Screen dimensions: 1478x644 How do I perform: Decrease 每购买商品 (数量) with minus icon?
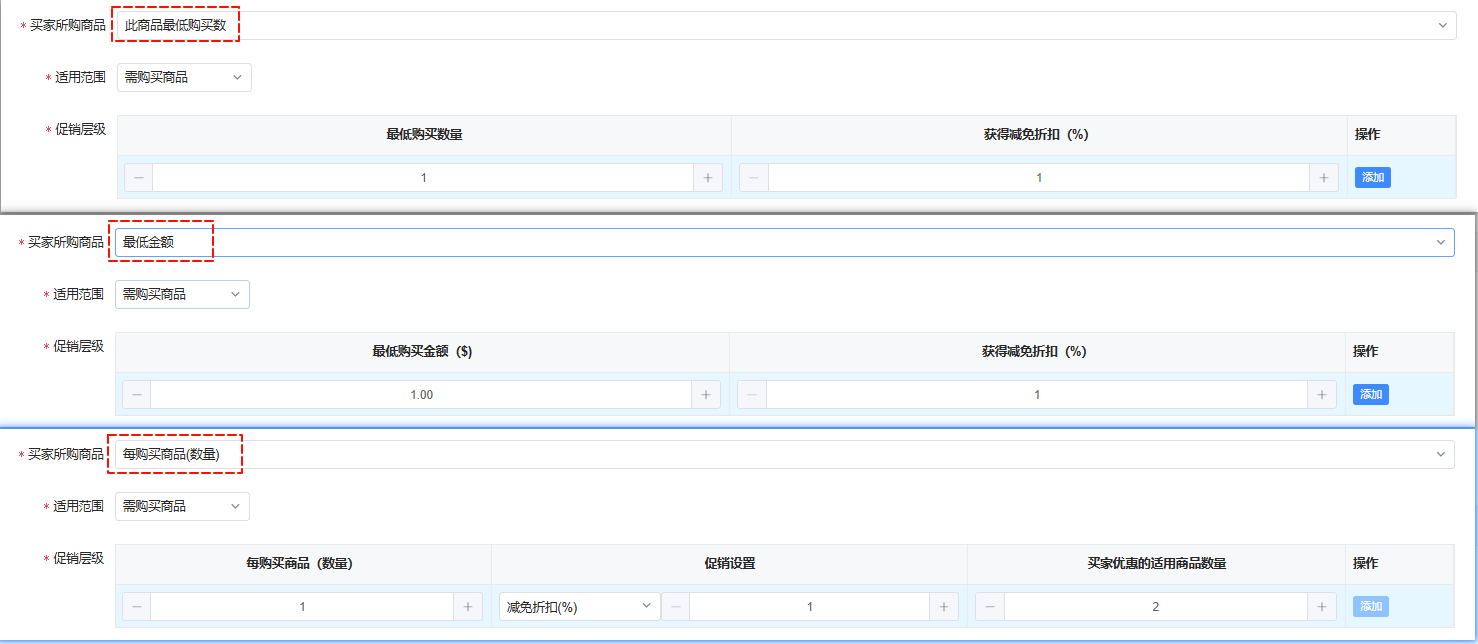(x=136, y=607)
